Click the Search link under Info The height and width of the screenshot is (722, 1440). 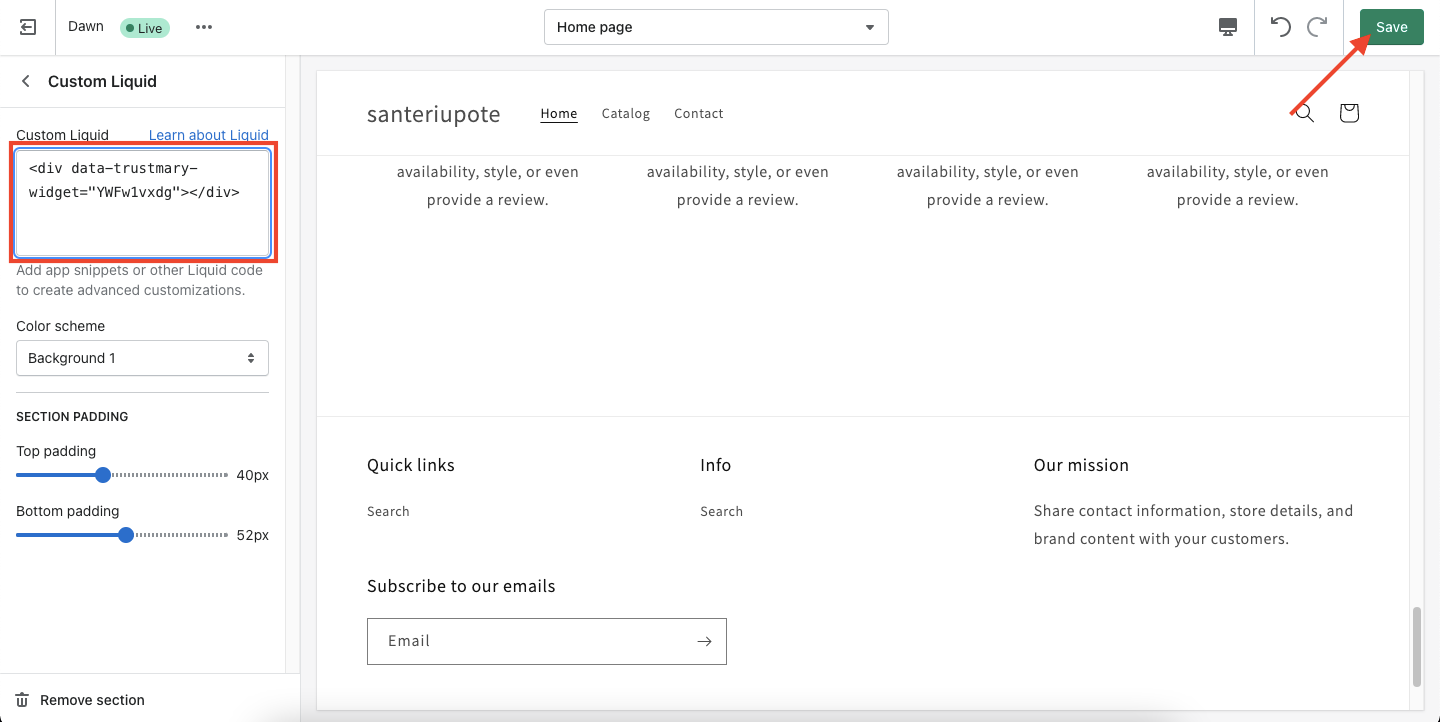(721, 511)
